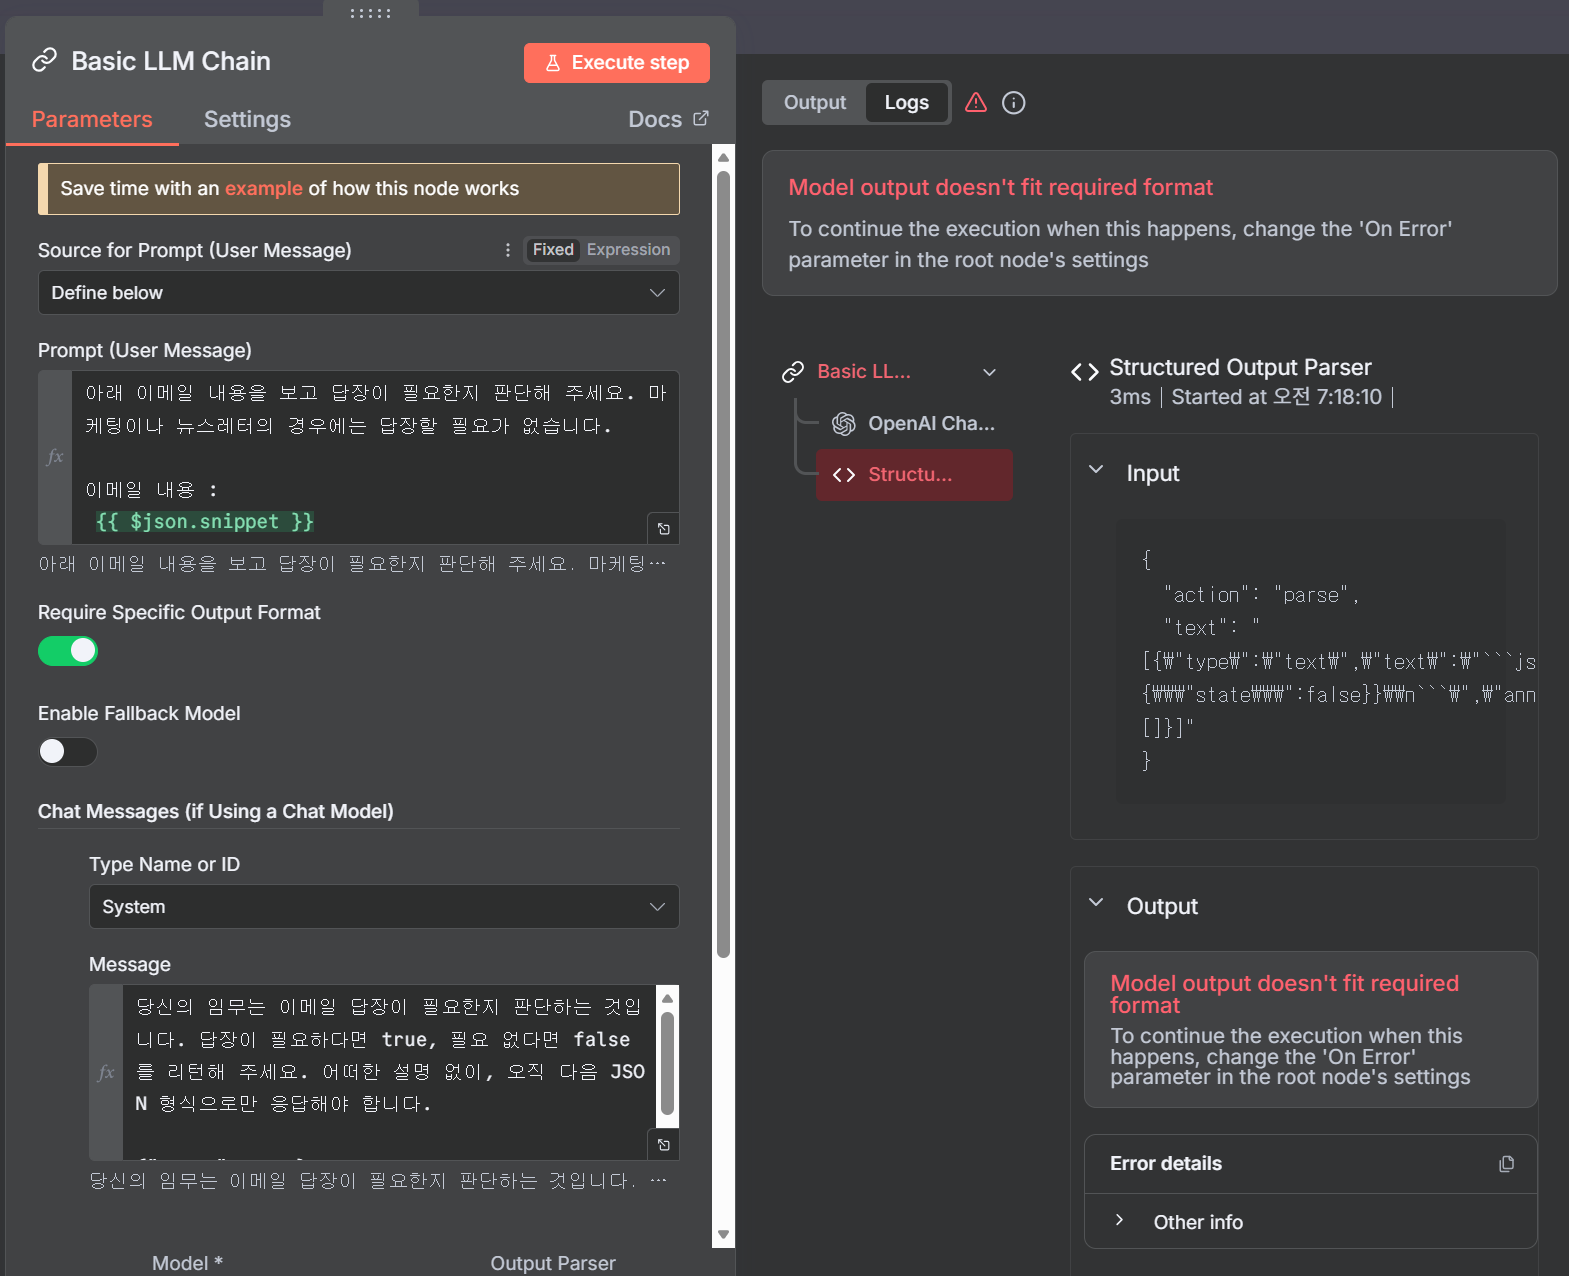Click inside the Message text editor
The height and width of the screenshot is (1276, 1569).
tap(388, 1072)
